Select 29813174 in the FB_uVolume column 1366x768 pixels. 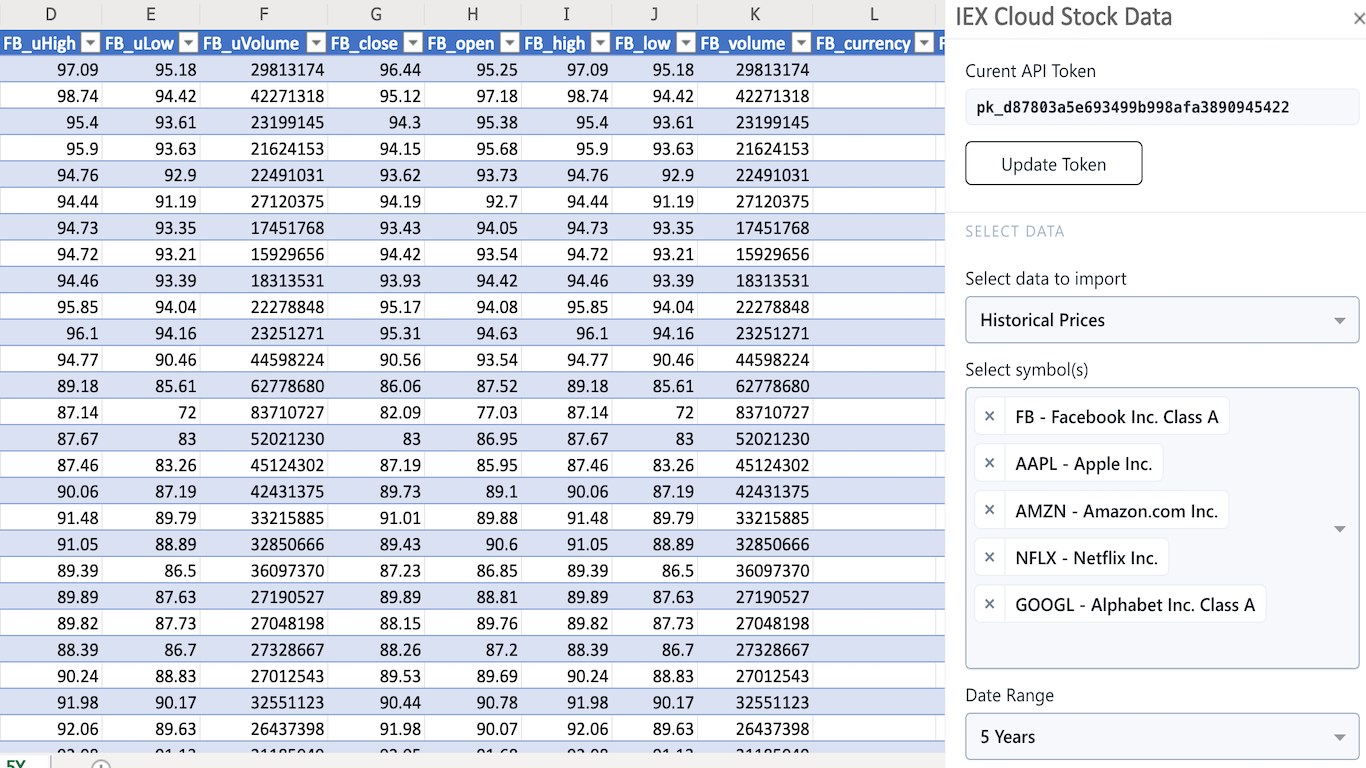click(x=264, y=70)
